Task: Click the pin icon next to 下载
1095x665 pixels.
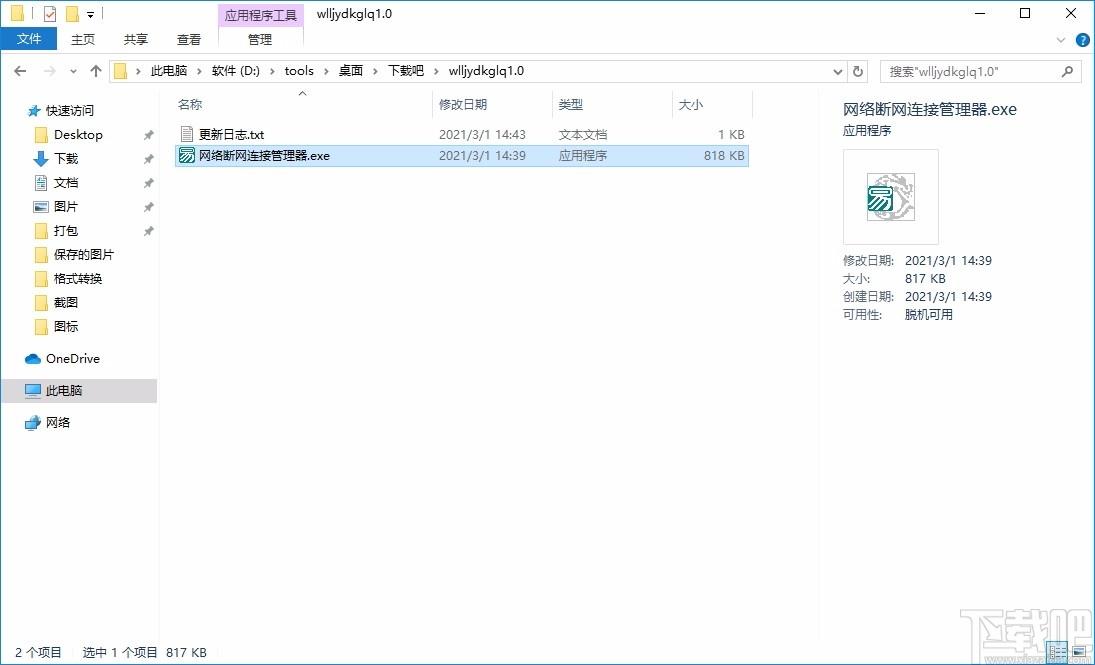Action: coord(148,159)
